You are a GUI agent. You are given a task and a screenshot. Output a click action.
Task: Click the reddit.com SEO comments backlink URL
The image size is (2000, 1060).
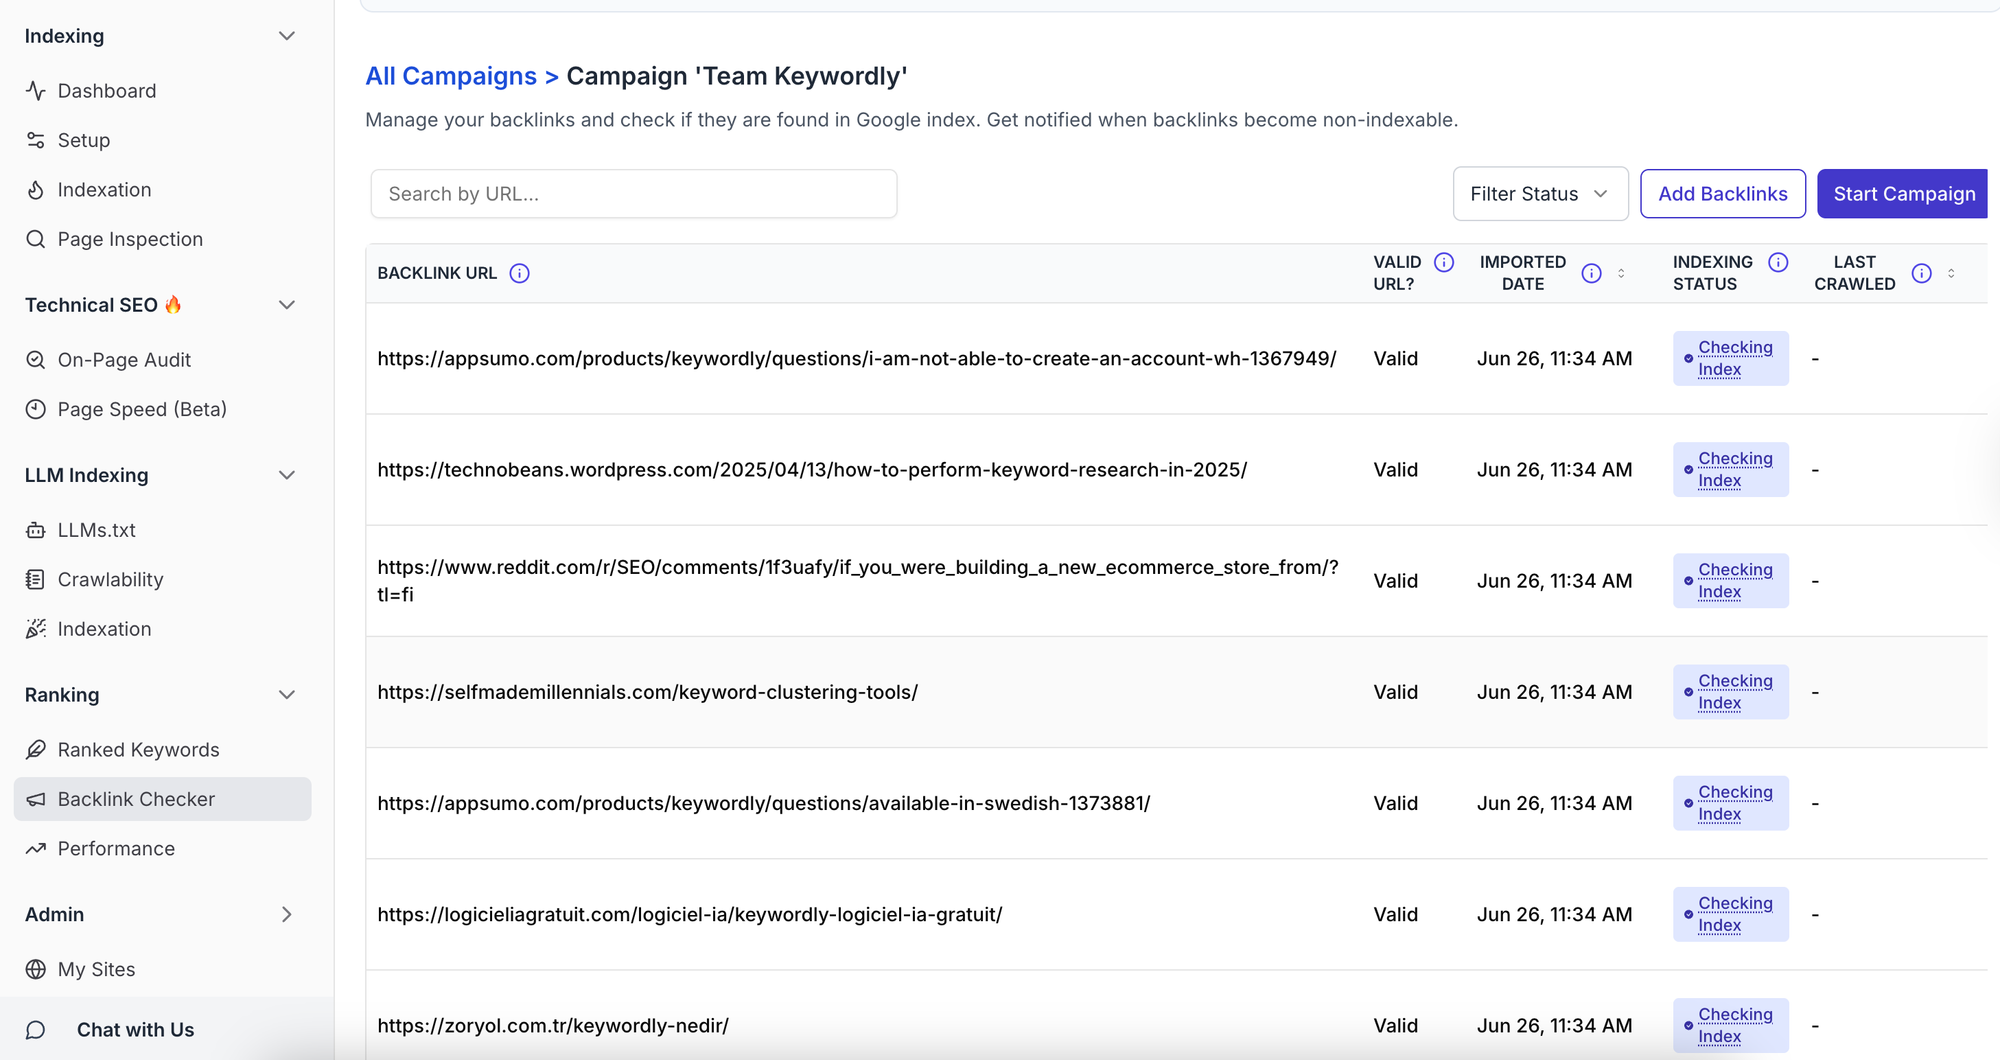[857, 581]
